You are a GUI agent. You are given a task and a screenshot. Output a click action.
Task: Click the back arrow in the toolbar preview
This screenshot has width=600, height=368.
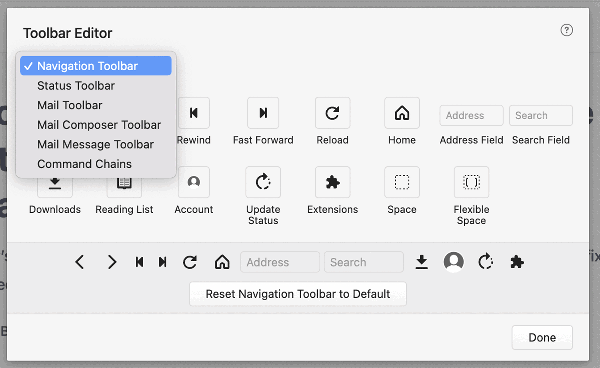pyautogui.click(x=80, y=262)
